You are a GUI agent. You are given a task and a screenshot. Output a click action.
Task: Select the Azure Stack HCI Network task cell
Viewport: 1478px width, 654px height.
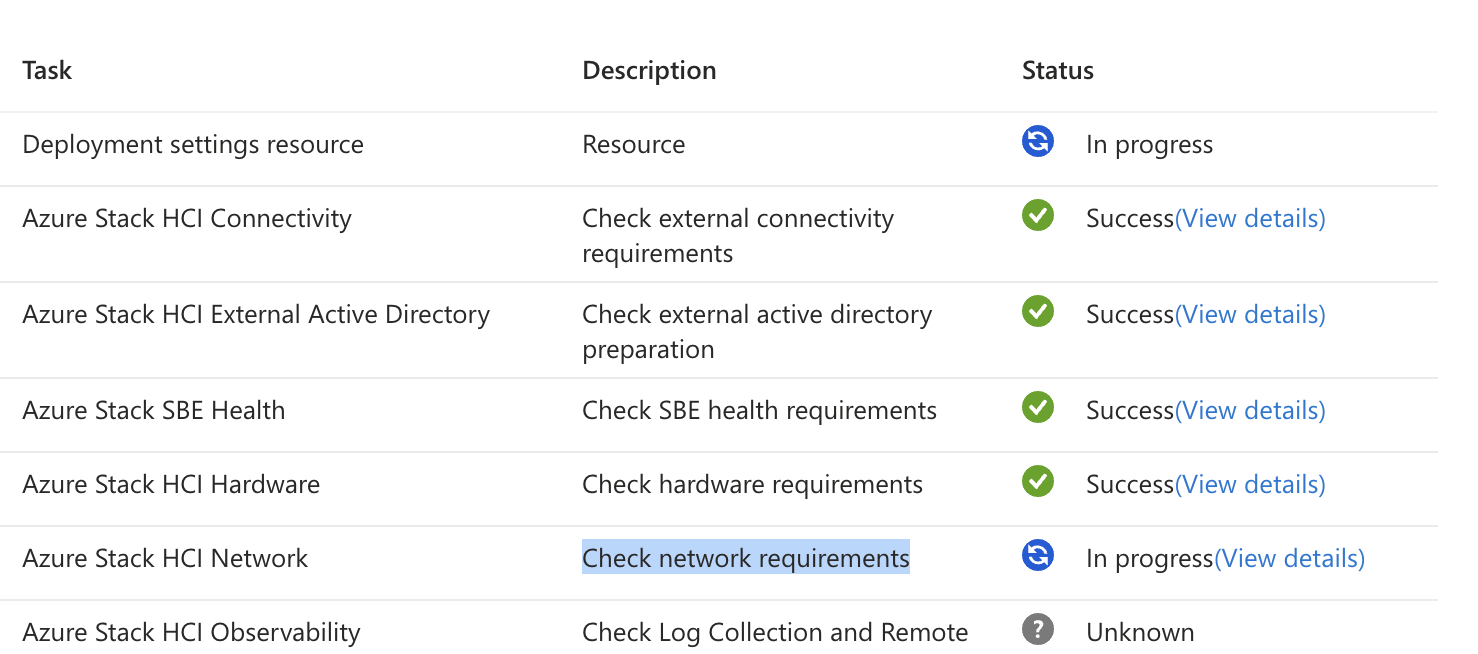click(165, 558)
